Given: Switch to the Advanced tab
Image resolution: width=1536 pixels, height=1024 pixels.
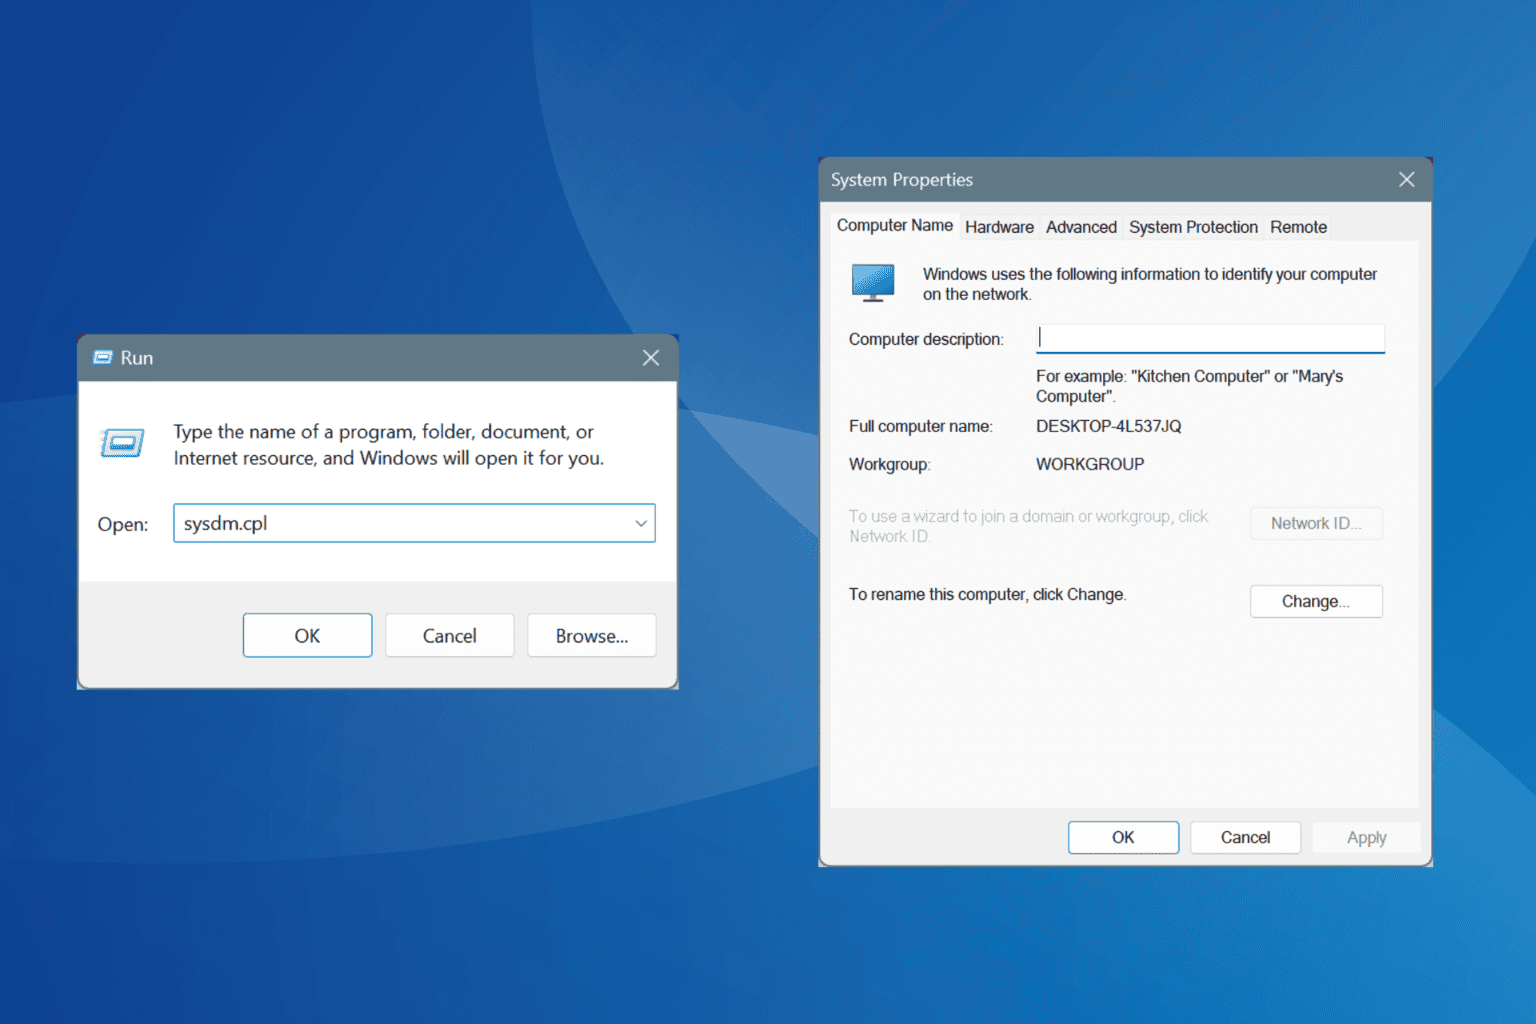Looking at the screenshot, I should pos(1081,227).
